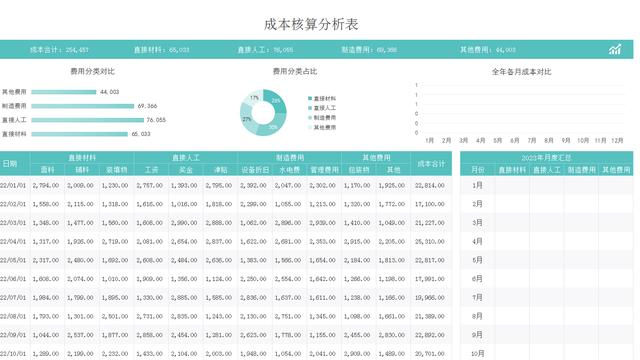Viewport: 640px width, 360px height.
Task: Click the total cell 25,310.00
Action: pos(430,242)
